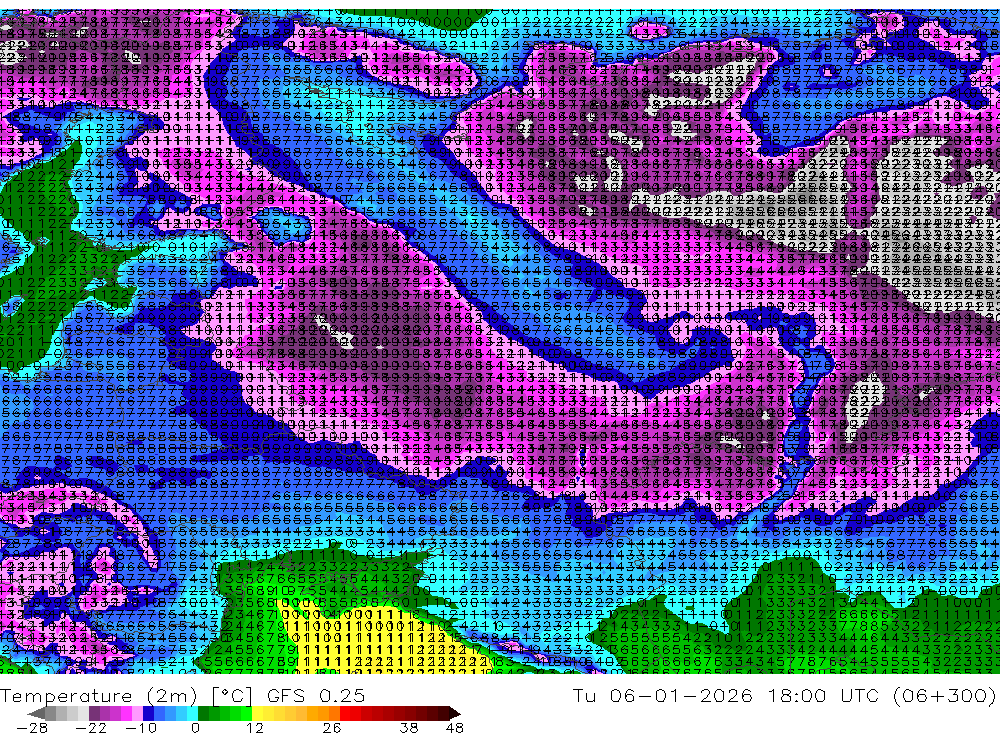Screen dimensions: 1000x733
Task: Pick the dark purple swatch above -22
Action: pos(94,713)
